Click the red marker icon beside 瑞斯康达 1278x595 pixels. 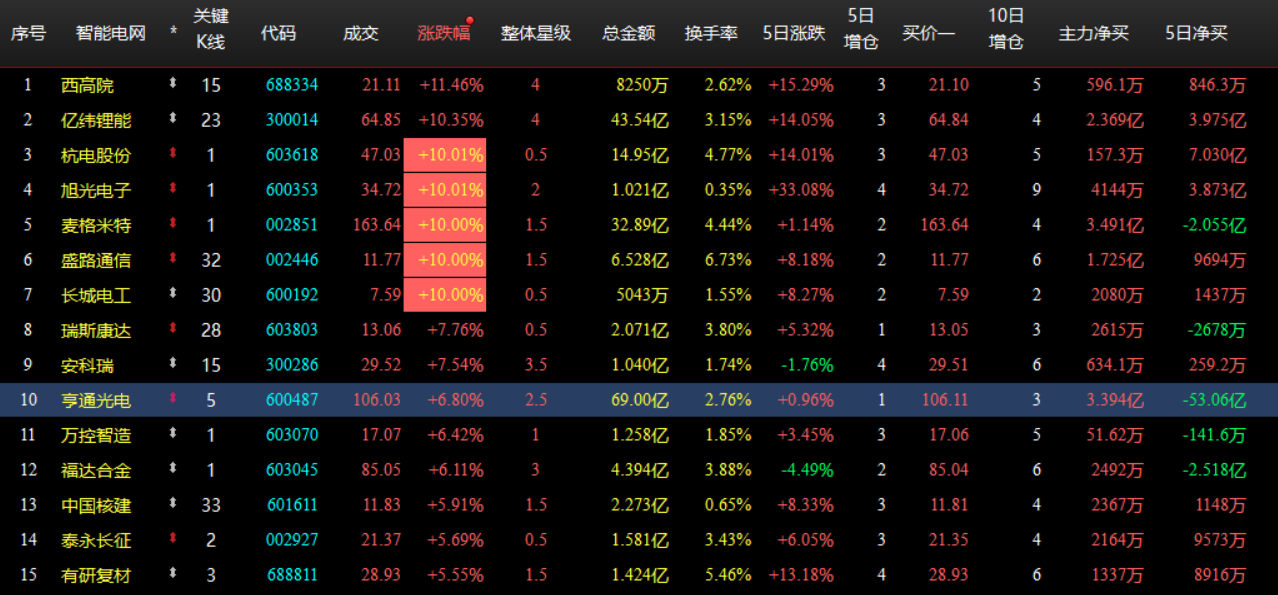click(x=173, y=330)
